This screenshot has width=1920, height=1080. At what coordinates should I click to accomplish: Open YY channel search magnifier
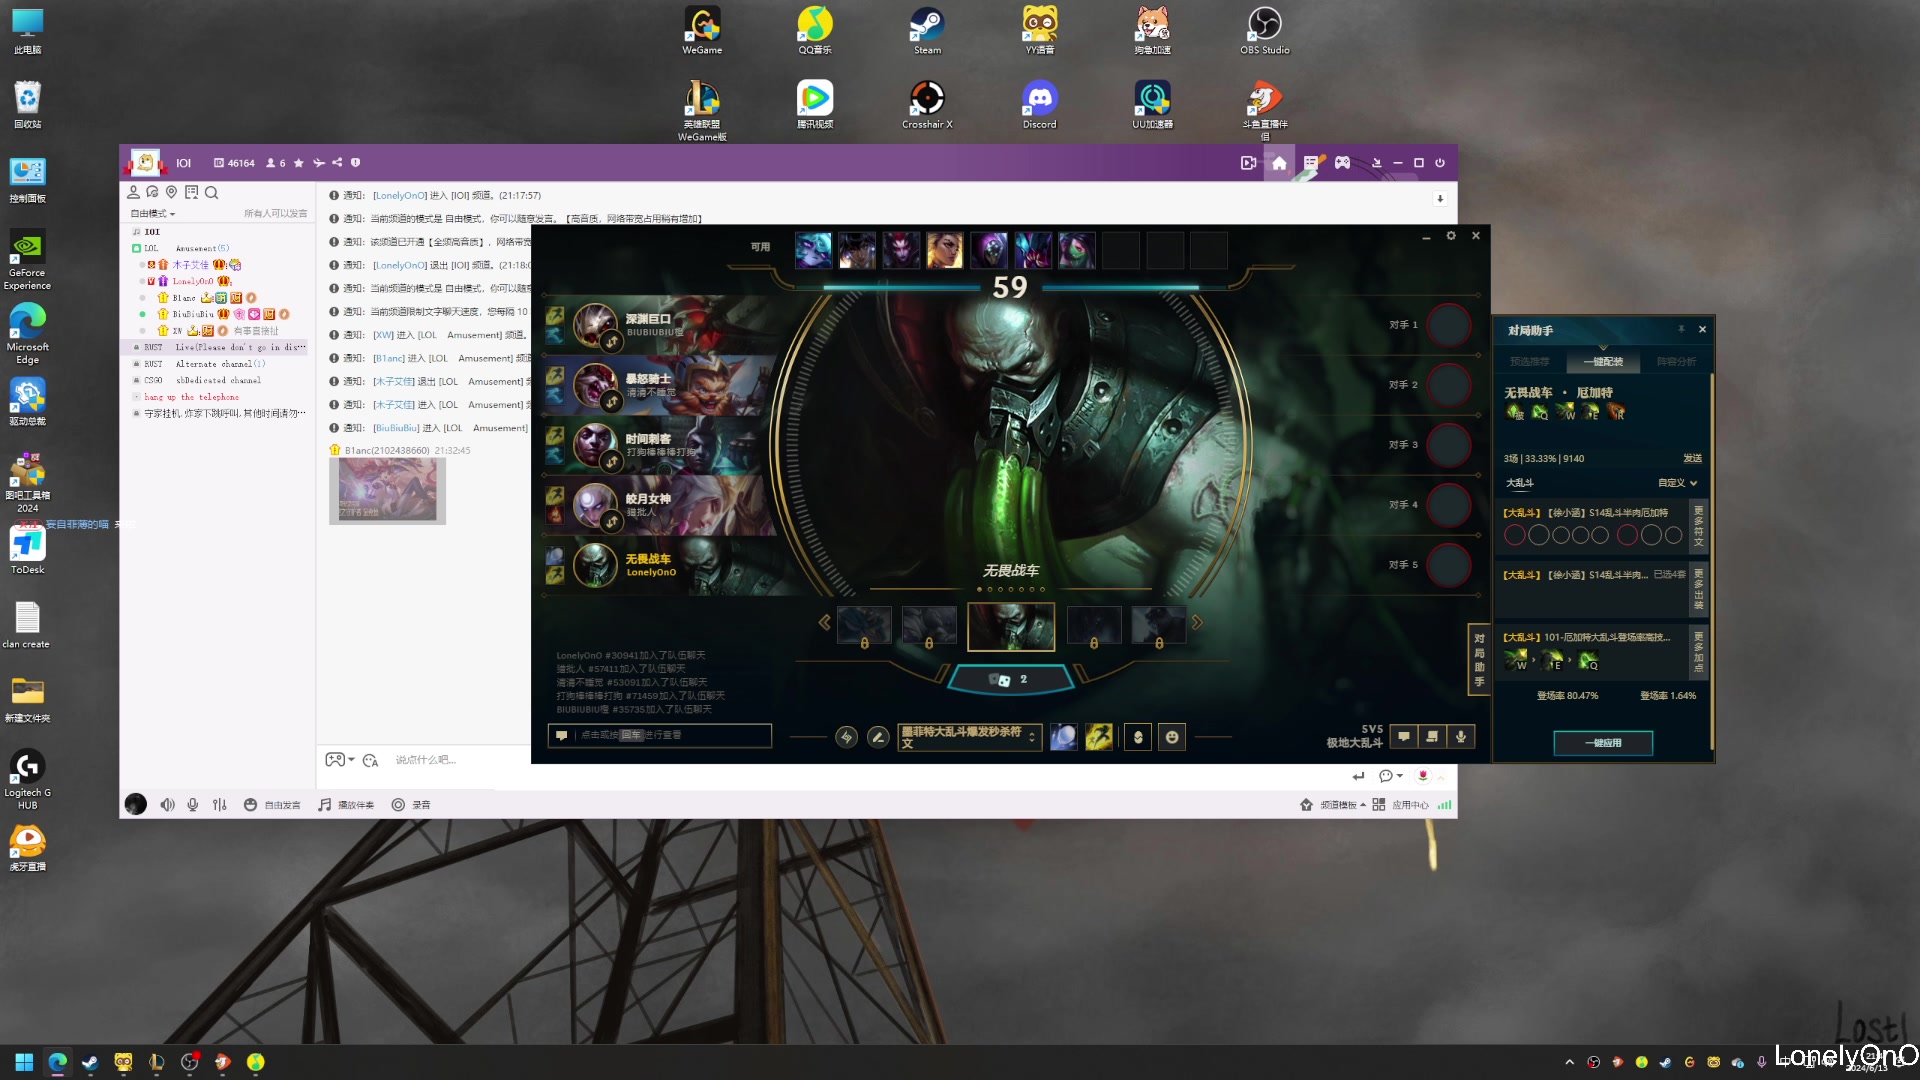(x=211, y=192)
